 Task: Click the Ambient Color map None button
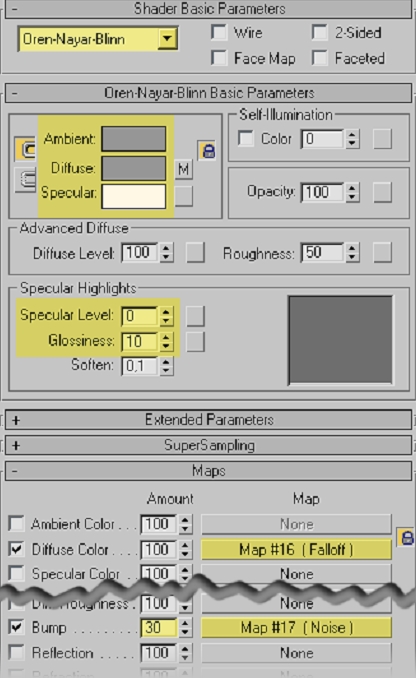tap(297, 524)
